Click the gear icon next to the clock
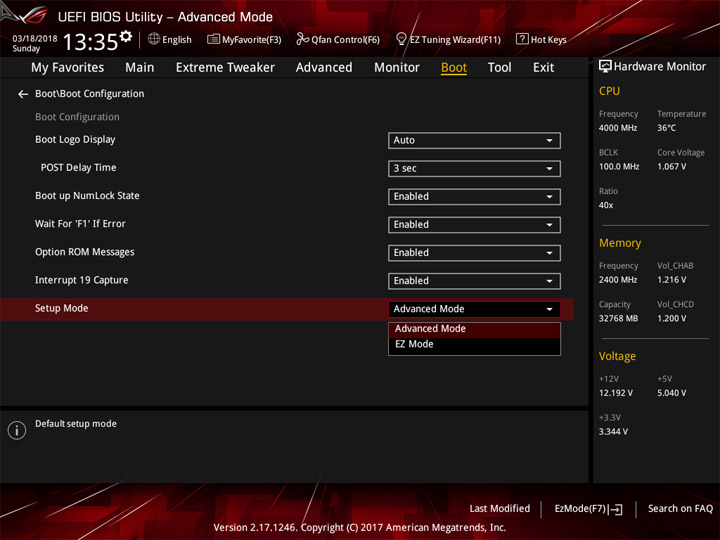This screenshot has height=540, width=720. (x=126, y=36)
